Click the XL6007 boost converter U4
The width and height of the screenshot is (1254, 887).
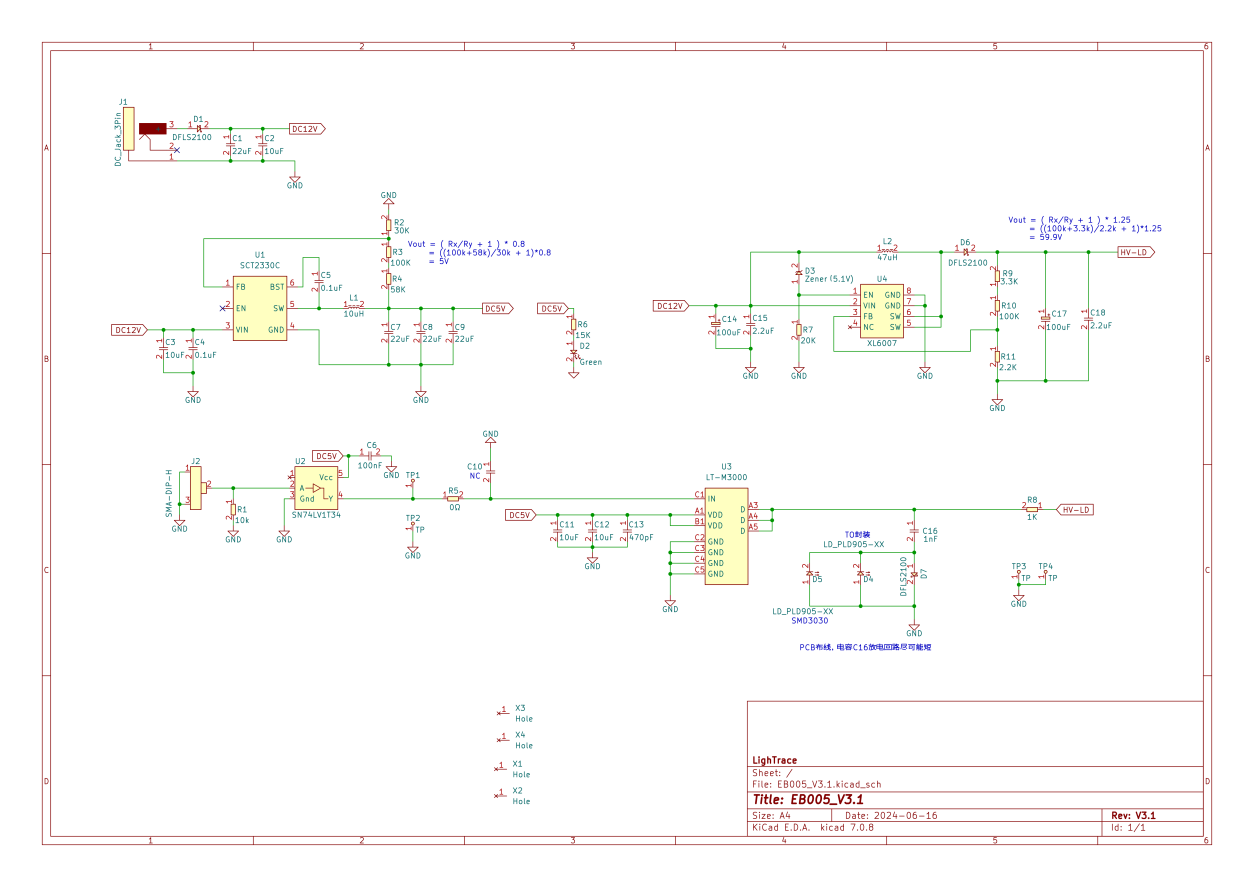click(x=881, y=311)
